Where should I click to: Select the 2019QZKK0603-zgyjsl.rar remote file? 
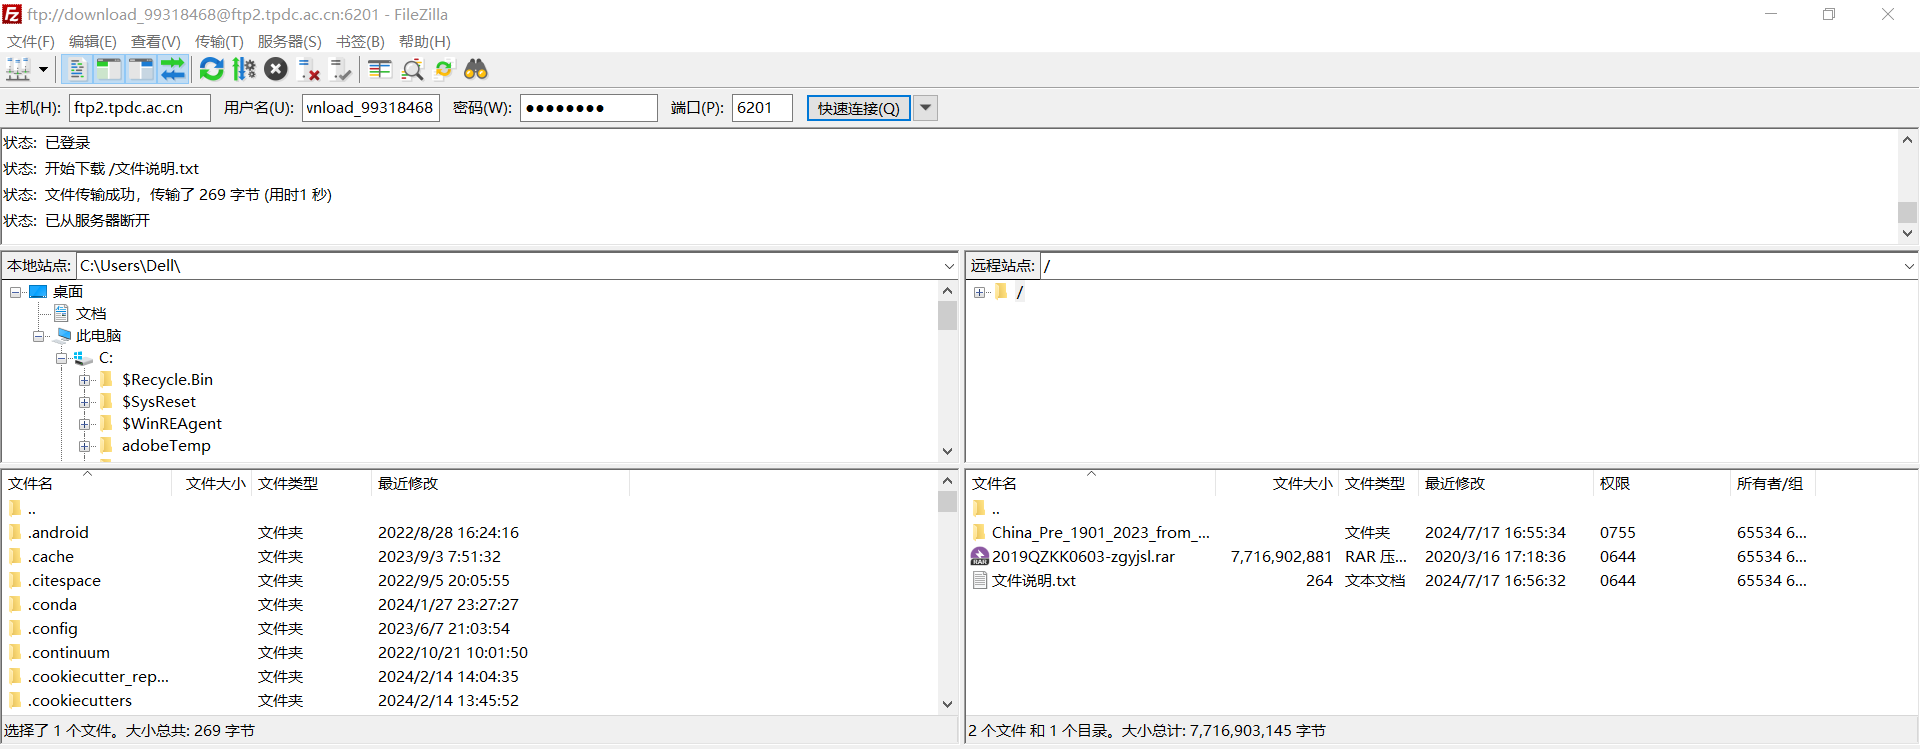point(1082,557)
